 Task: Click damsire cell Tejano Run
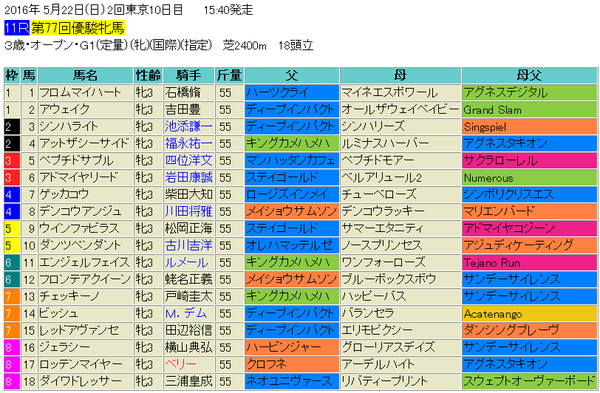[x=530, y=262]
